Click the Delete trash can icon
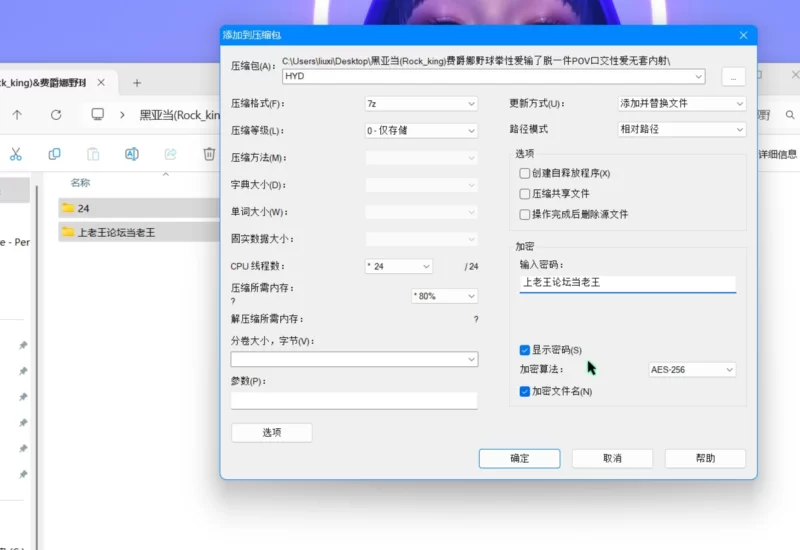 [x=209, y=154]
